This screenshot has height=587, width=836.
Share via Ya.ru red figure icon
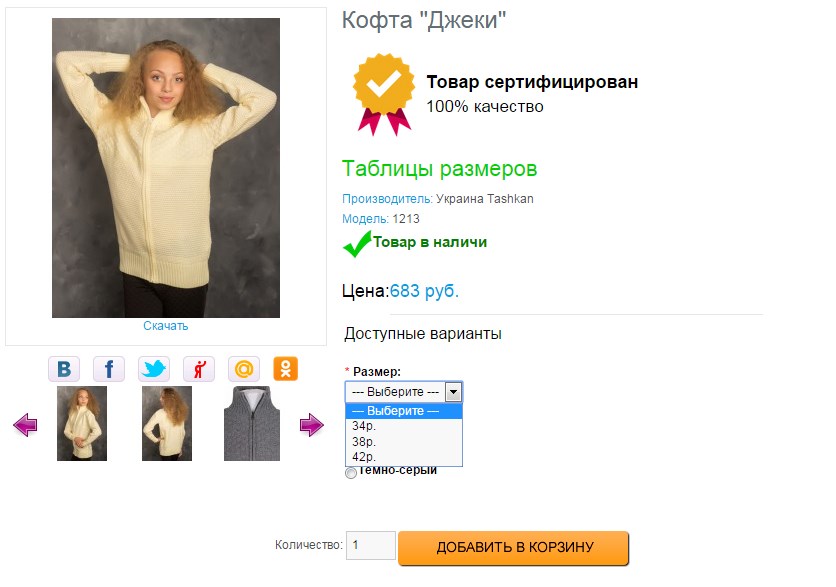(199, 369)
